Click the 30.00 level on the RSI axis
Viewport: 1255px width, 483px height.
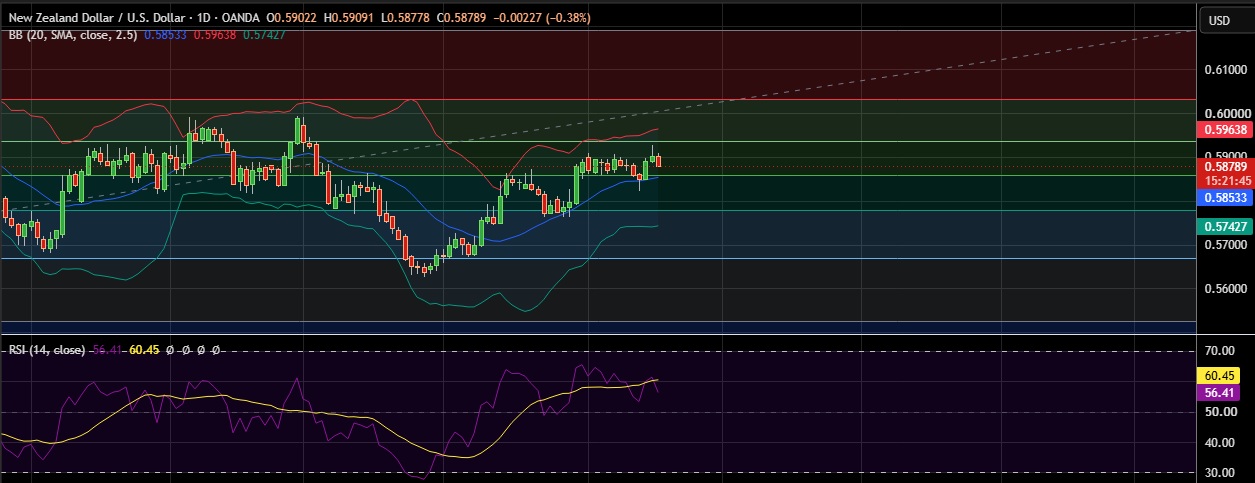(1219, 472)
